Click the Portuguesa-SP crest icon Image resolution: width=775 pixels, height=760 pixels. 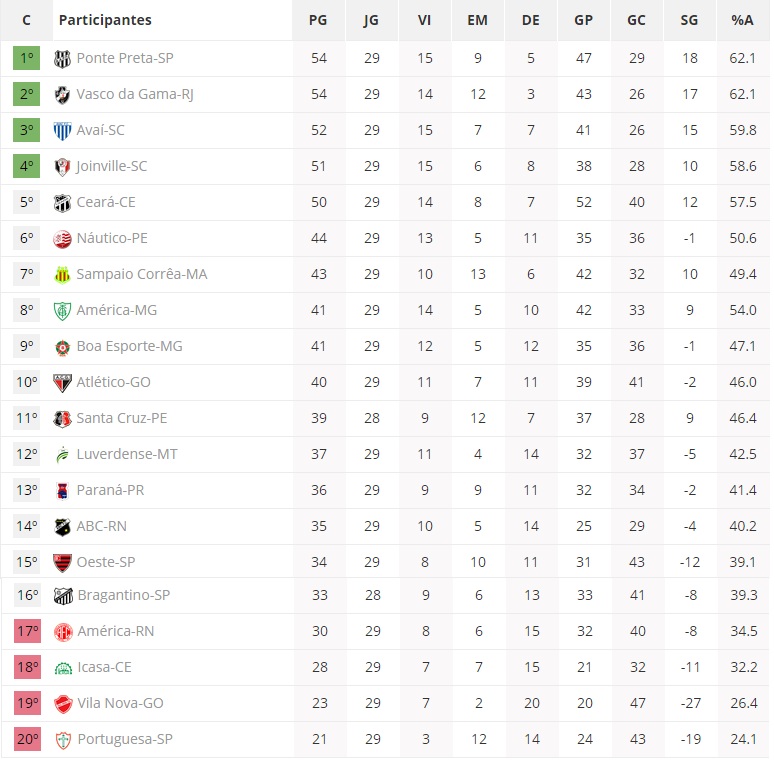[x=63, y=740]
